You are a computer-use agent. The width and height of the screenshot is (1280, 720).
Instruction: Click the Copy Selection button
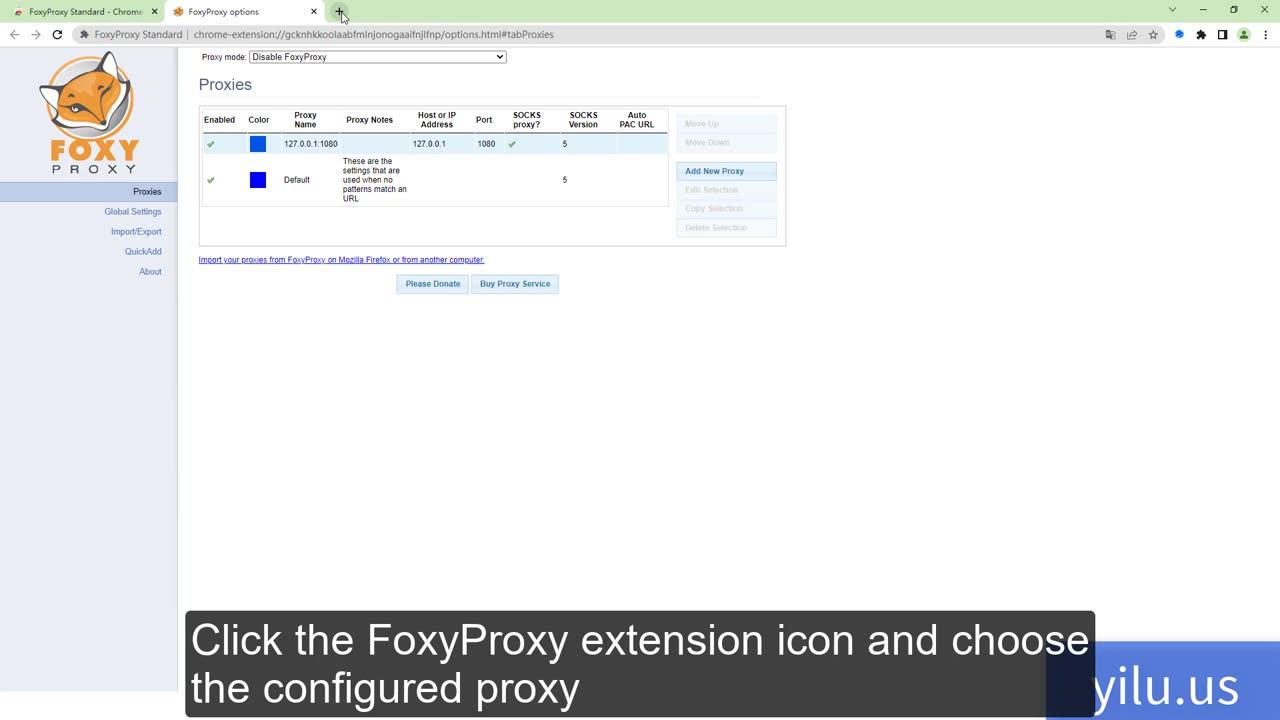[726, 209]
